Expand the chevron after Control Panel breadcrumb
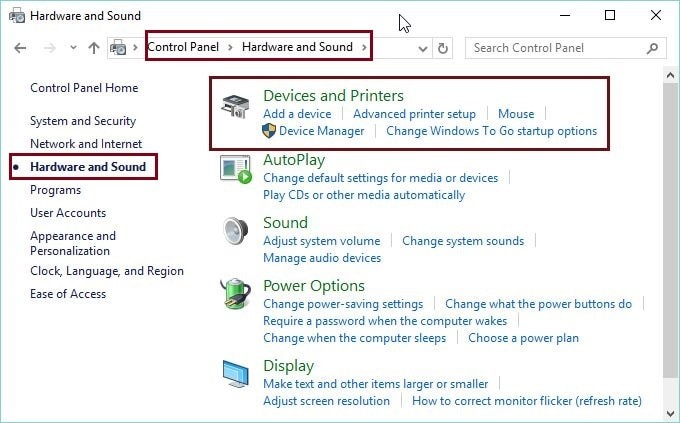This screenshot has height=423, width=680. [x=230, y=47]
